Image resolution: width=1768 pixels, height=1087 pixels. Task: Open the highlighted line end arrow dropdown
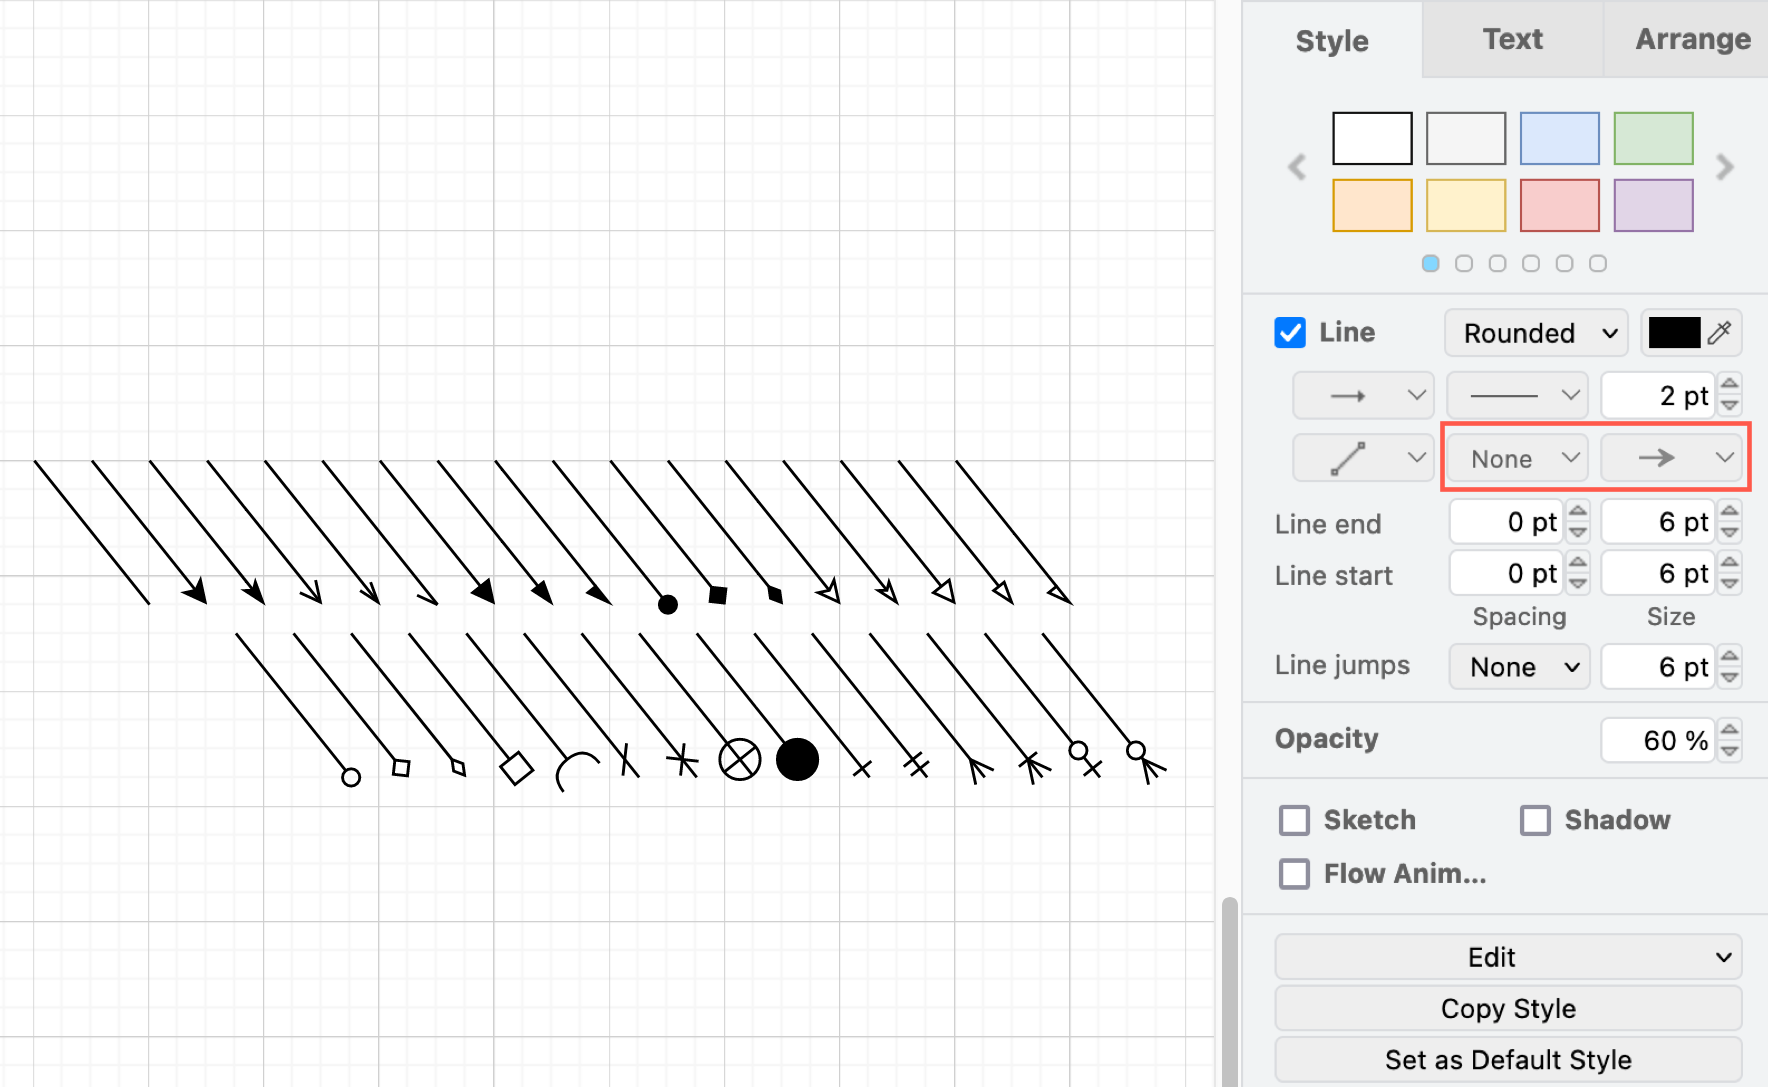1672,457
